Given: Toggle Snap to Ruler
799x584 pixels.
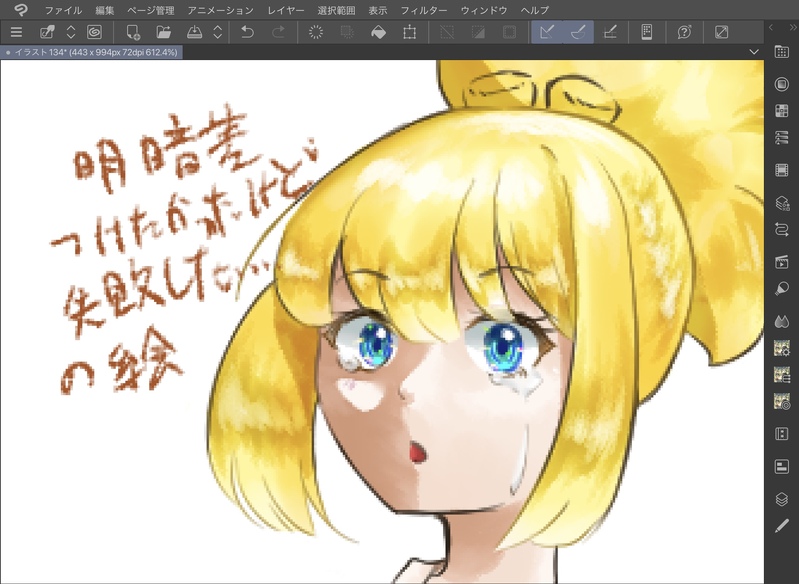Looking at the screenshot, I should [547, 32].
